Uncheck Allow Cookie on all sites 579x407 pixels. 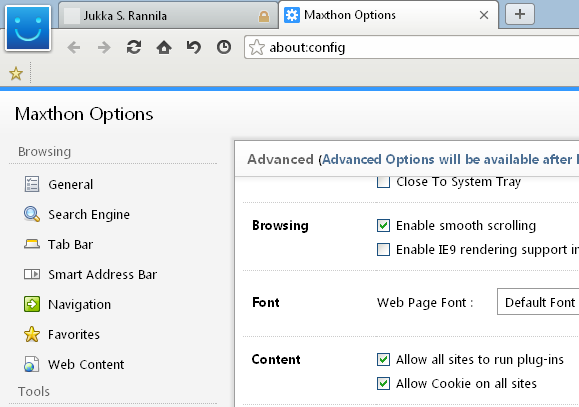[x=383, y=383]
